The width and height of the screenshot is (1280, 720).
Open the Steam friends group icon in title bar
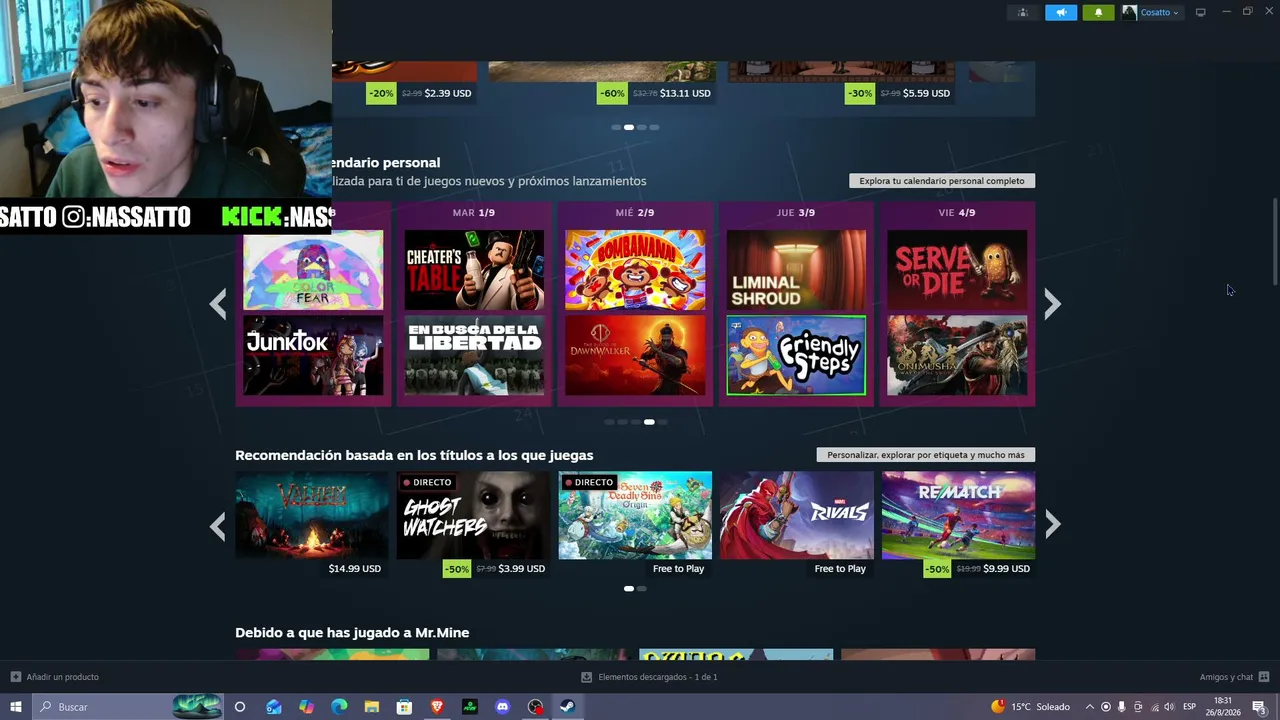[x=1022, y=12]
